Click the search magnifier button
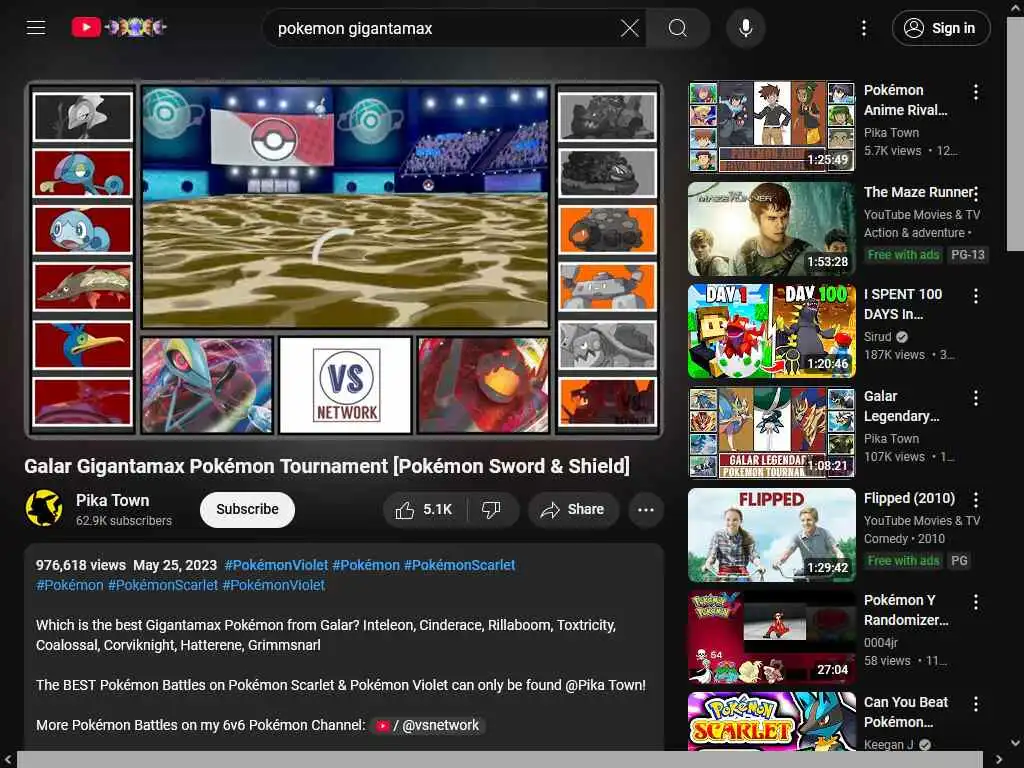This screenshot has width=1024, height=768. pos(677,28)
